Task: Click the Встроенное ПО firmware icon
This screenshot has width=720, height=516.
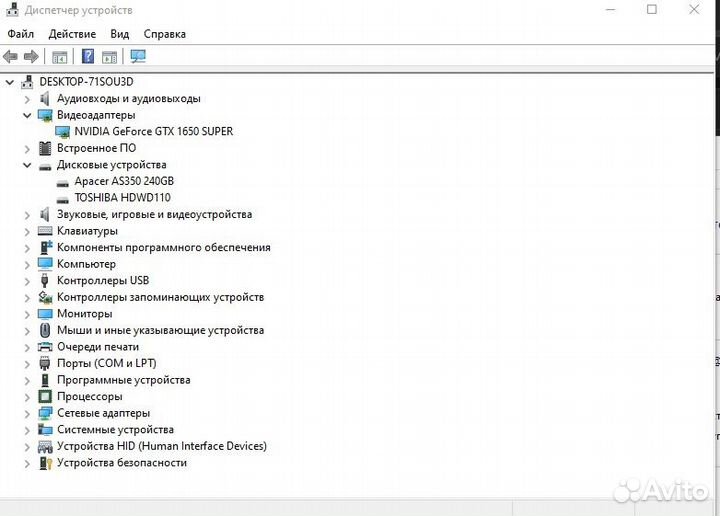Action: coord(45,148)
